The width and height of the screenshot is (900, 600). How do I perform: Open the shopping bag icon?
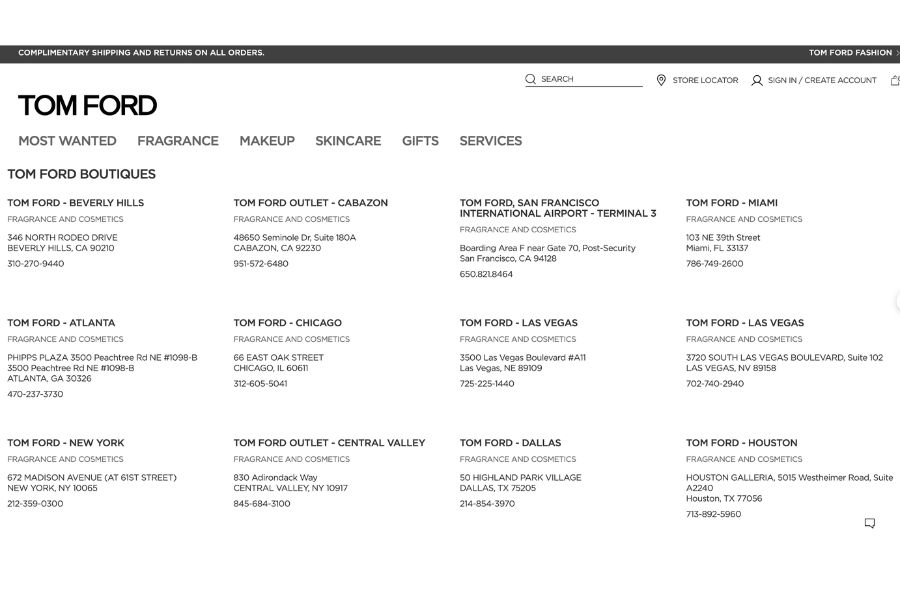pos(895,80)
